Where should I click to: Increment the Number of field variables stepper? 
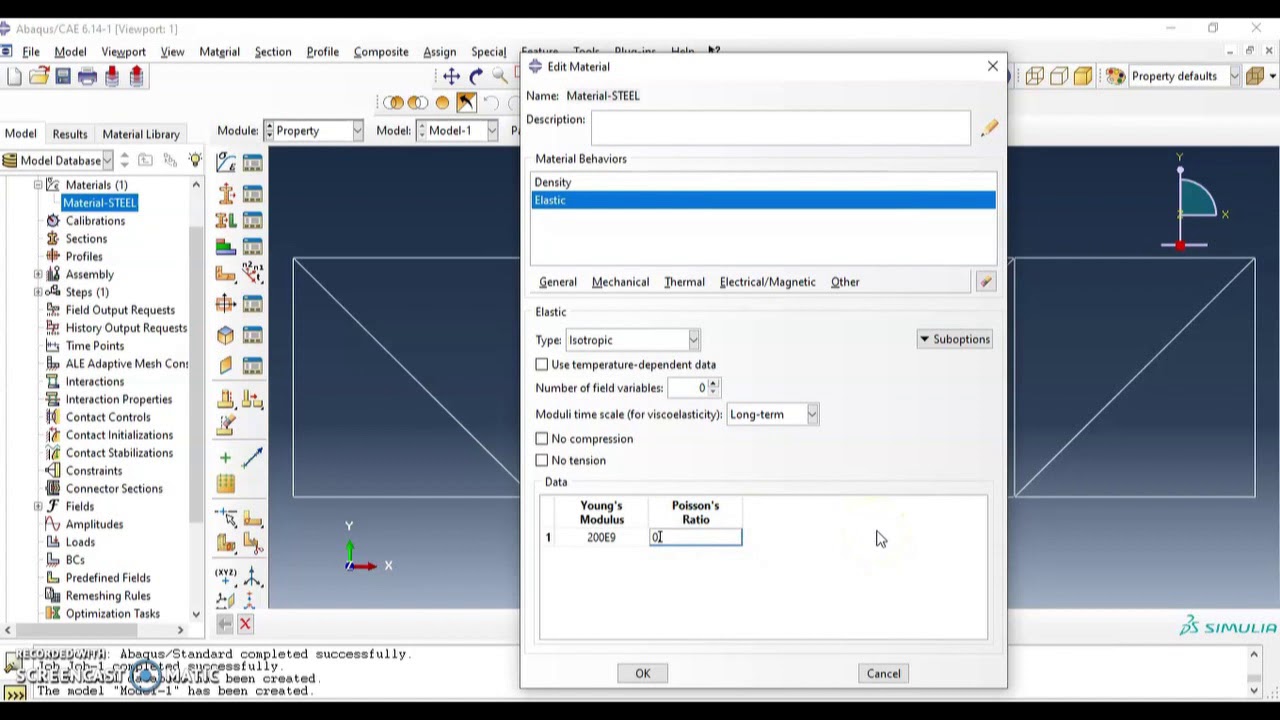[713, 383]
